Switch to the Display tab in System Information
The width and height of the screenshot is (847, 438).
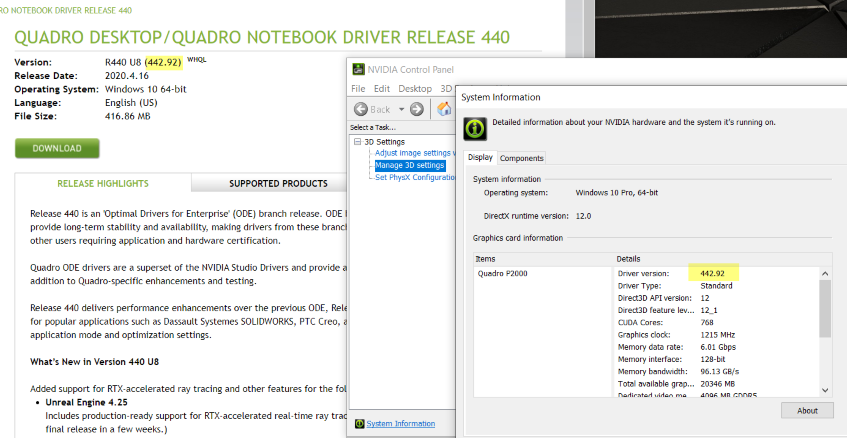click(x=480, y=158)
